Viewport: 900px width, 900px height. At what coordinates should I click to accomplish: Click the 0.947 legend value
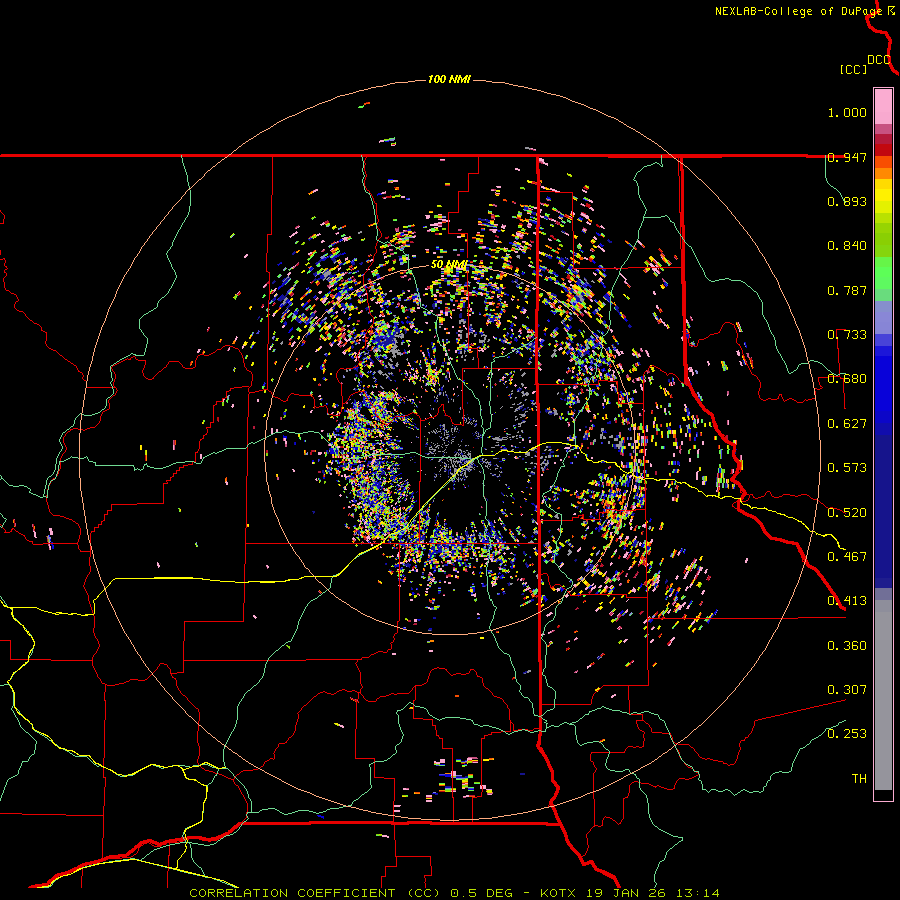[847, 157]
